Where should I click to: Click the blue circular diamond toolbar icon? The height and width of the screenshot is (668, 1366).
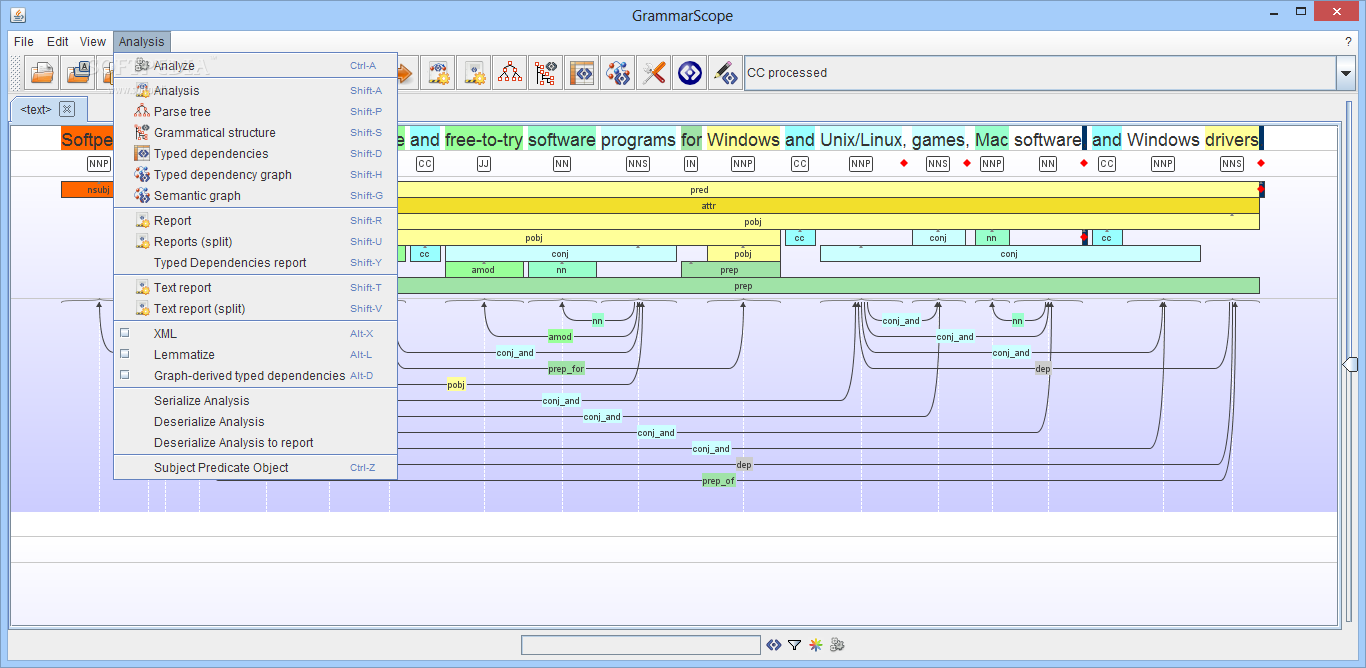click(690, 73)
